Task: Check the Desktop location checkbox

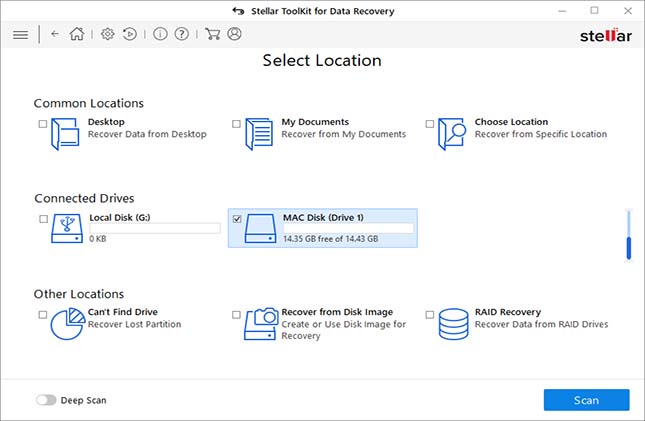Action: point(42,124)
